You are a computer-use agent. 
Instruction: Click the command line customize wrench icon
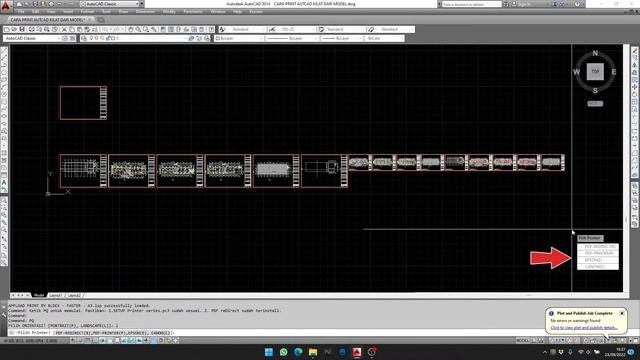click(4, 315)
